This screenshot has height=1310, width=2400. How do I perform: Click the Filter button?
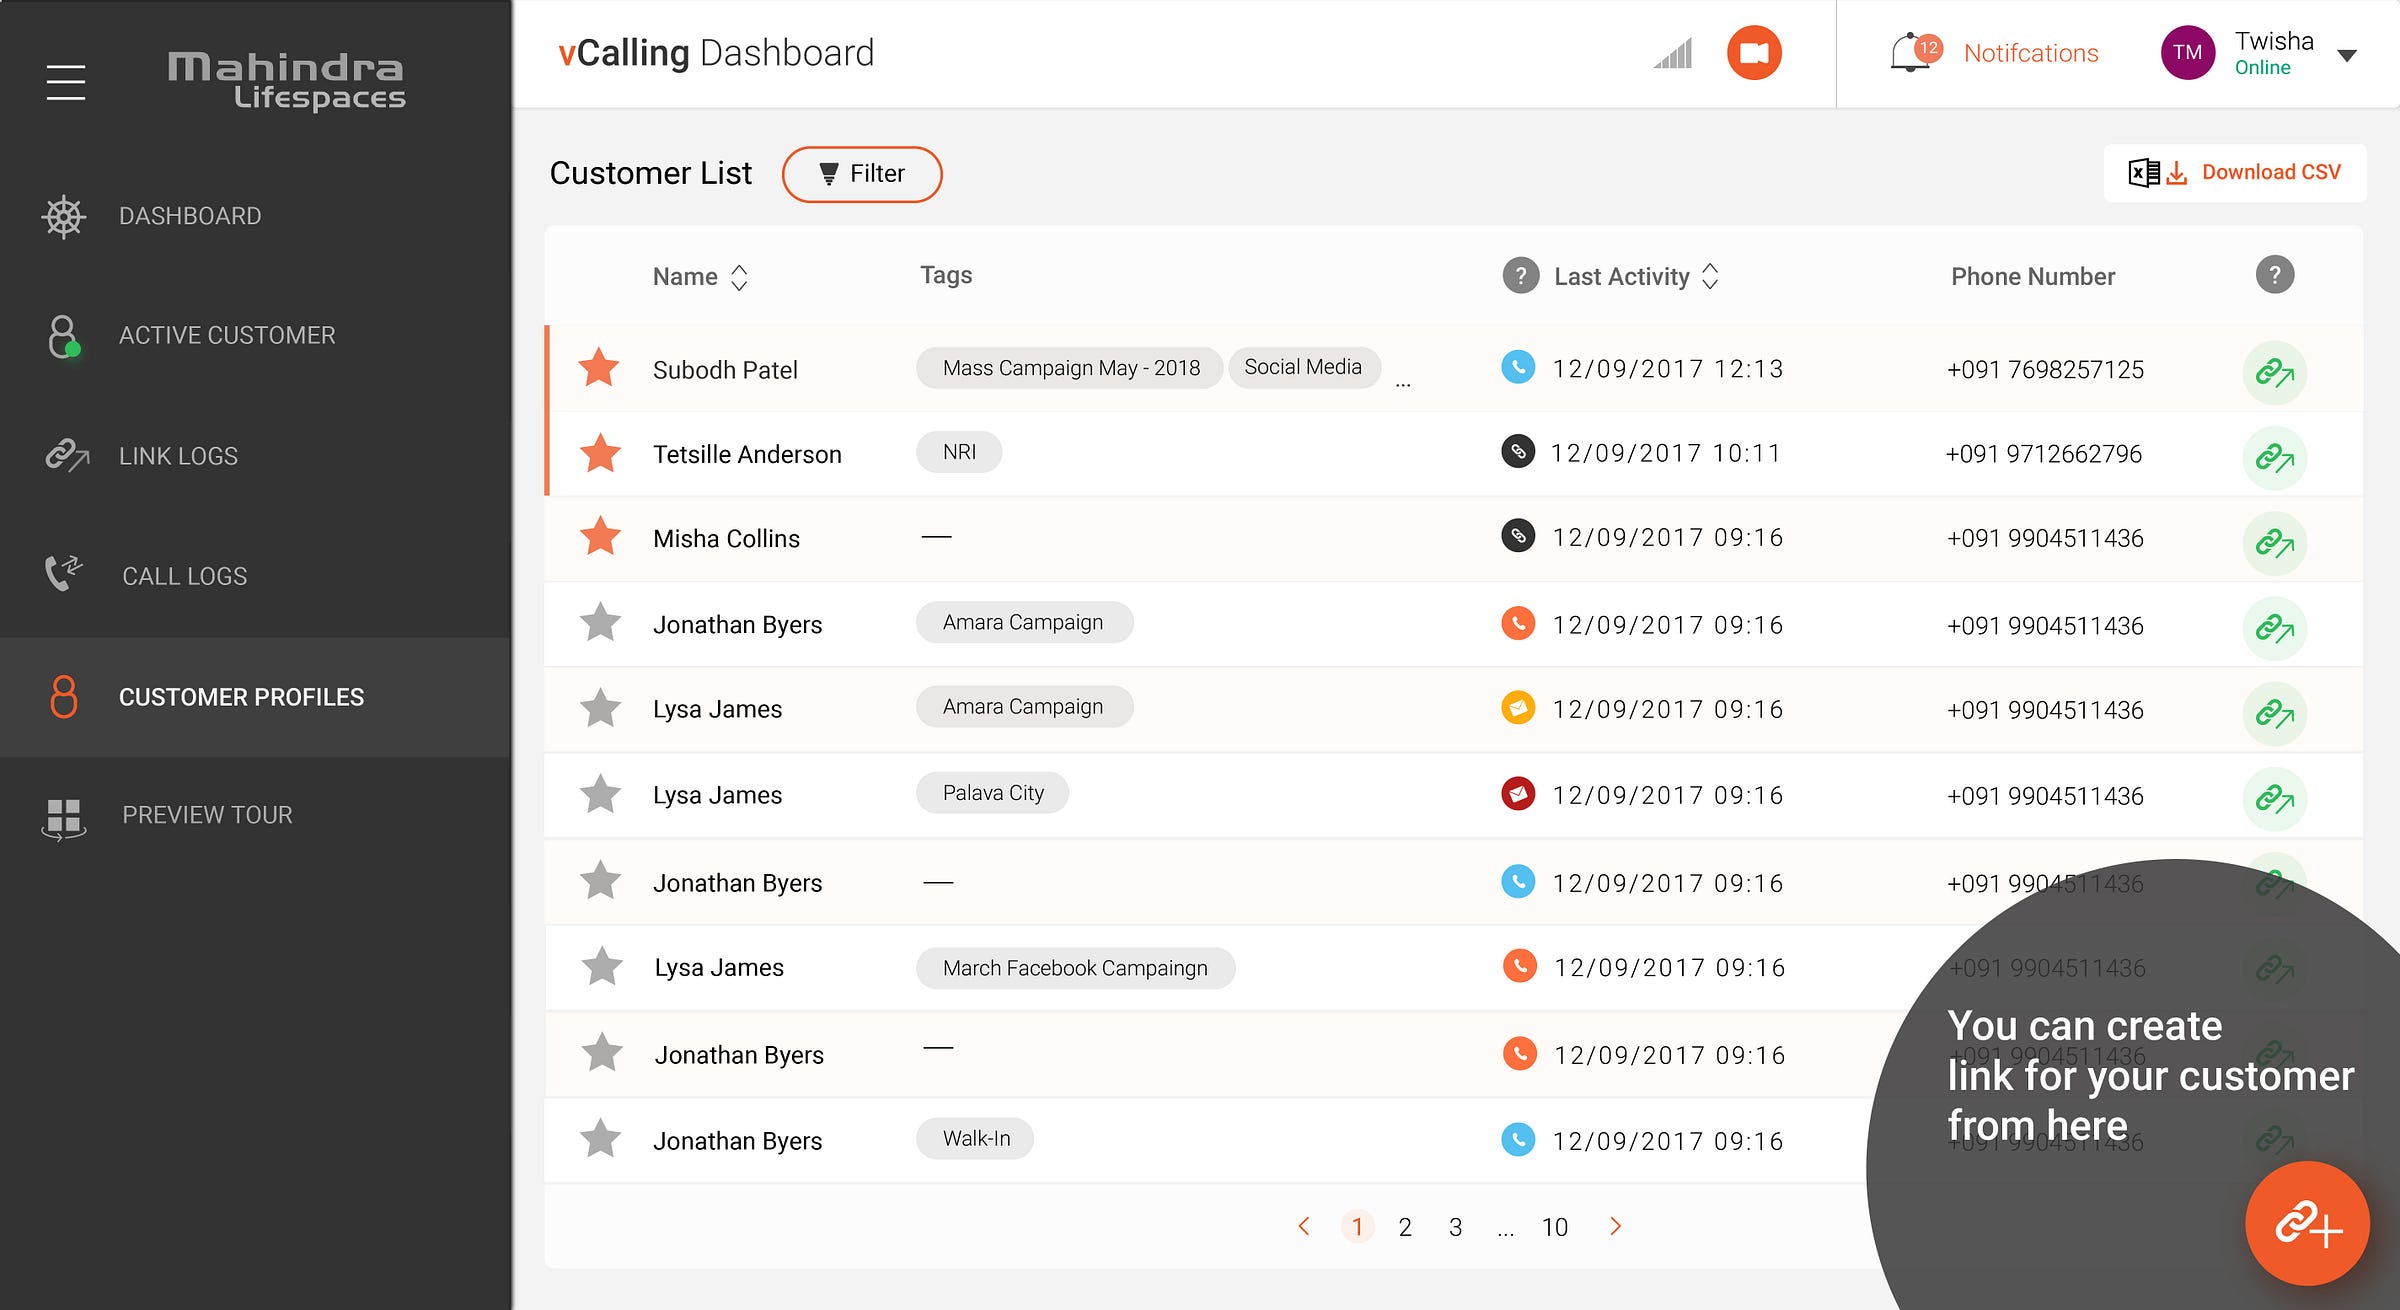862,174
